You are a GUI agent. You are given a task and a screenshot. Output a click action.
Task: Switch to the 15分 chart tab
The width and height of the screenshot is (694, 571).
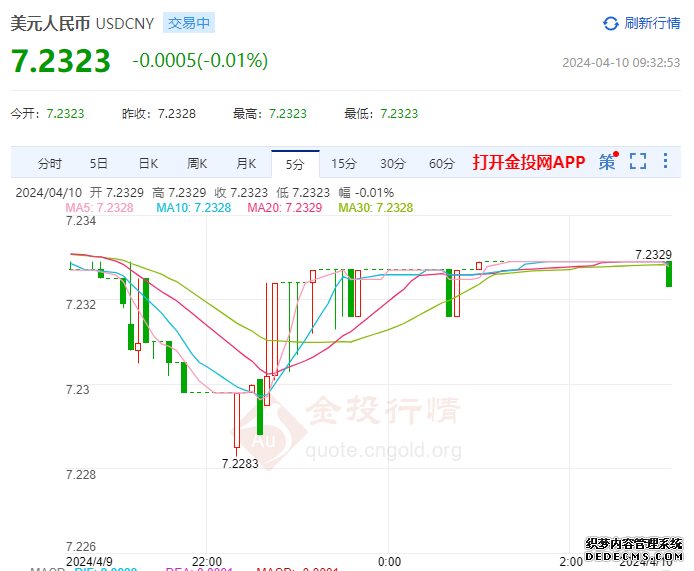point(344,164)
